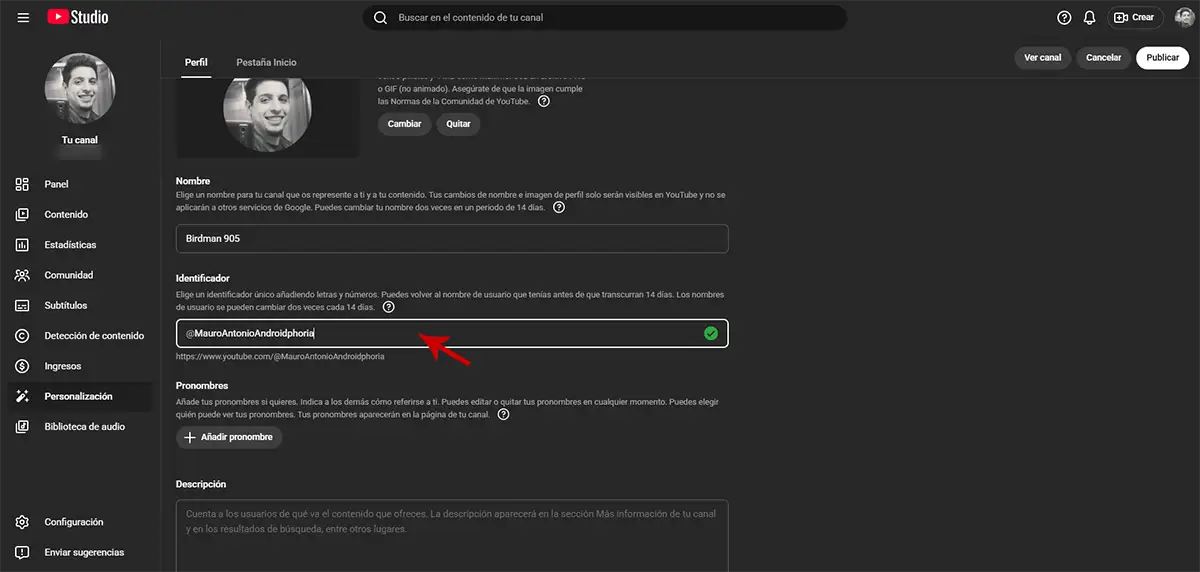Click the Configuración gear icon

click(x=22, y=522)
